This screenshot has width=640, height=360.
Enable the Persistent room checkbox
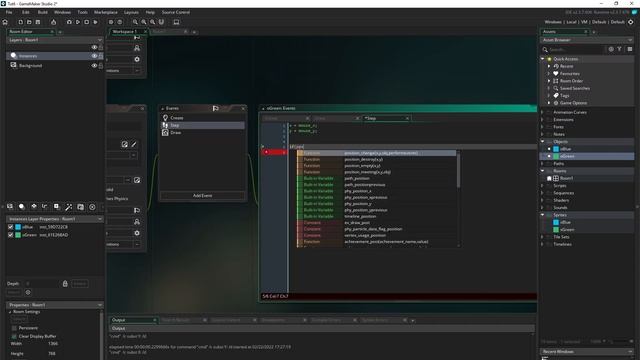tap(14, 328)
